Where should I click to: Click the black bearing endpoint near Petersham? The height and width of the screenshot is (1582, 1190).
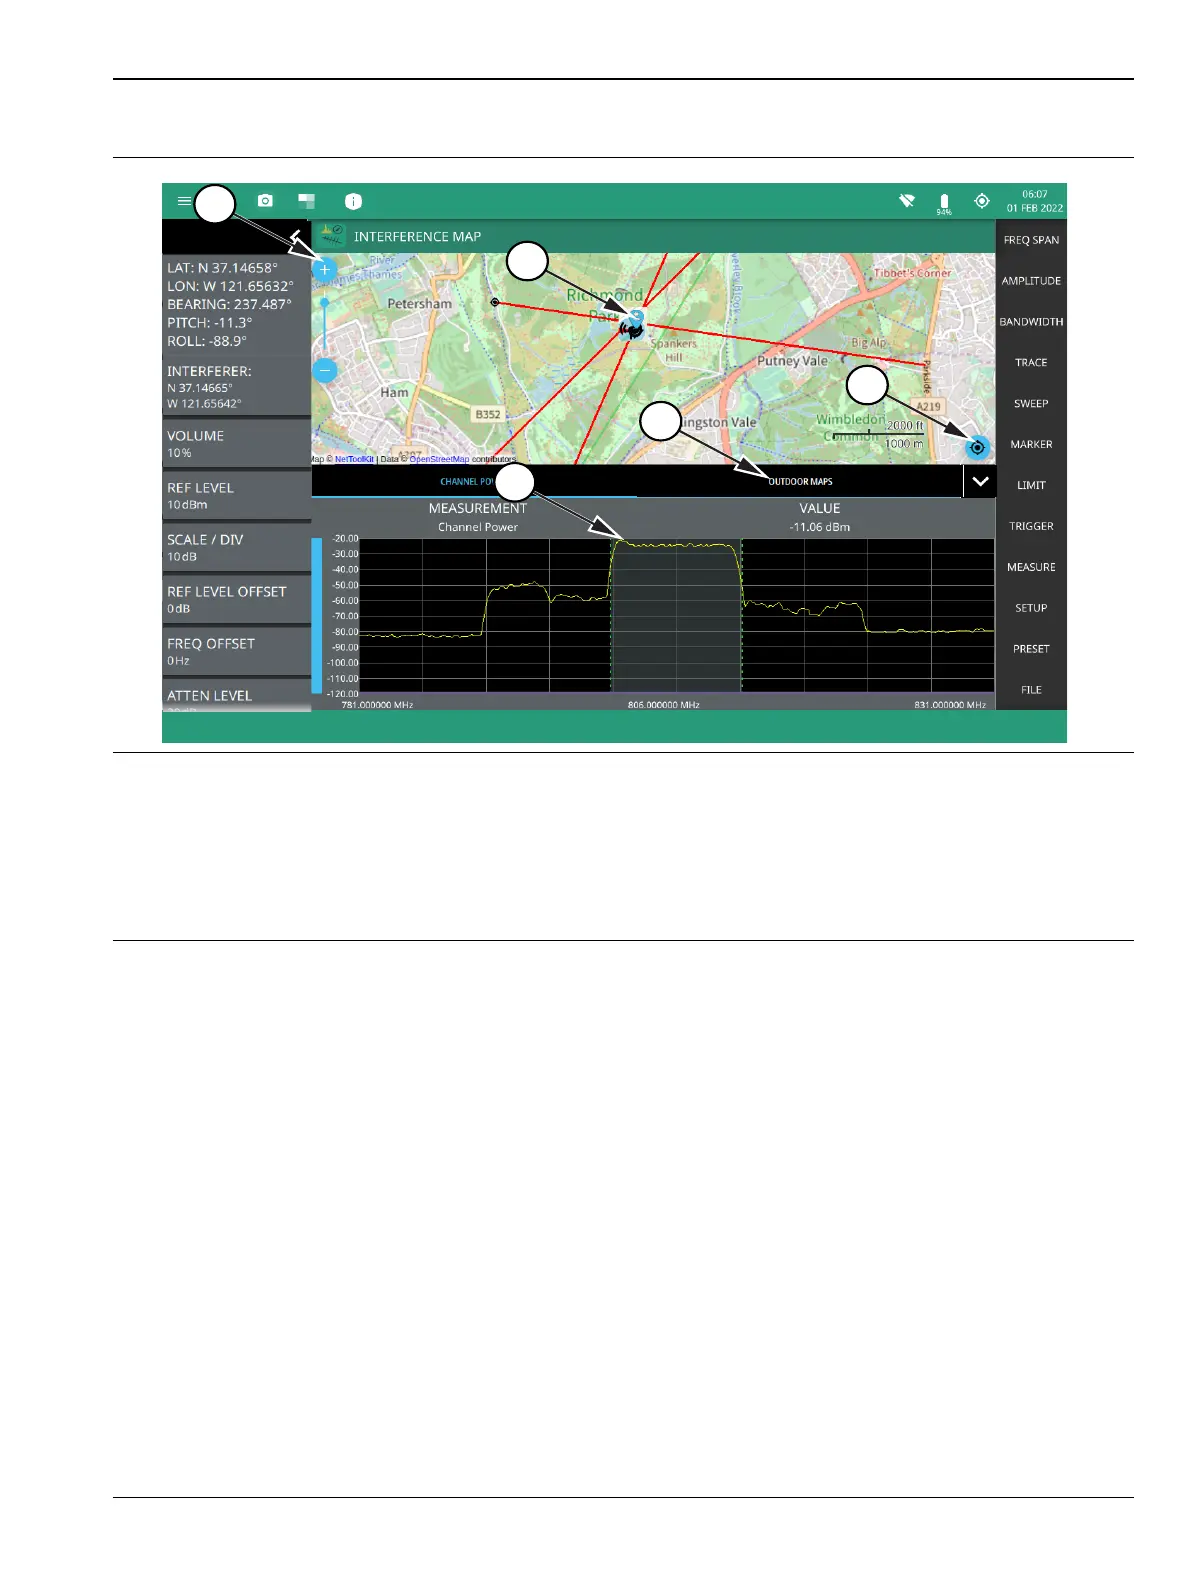[495, 301]
